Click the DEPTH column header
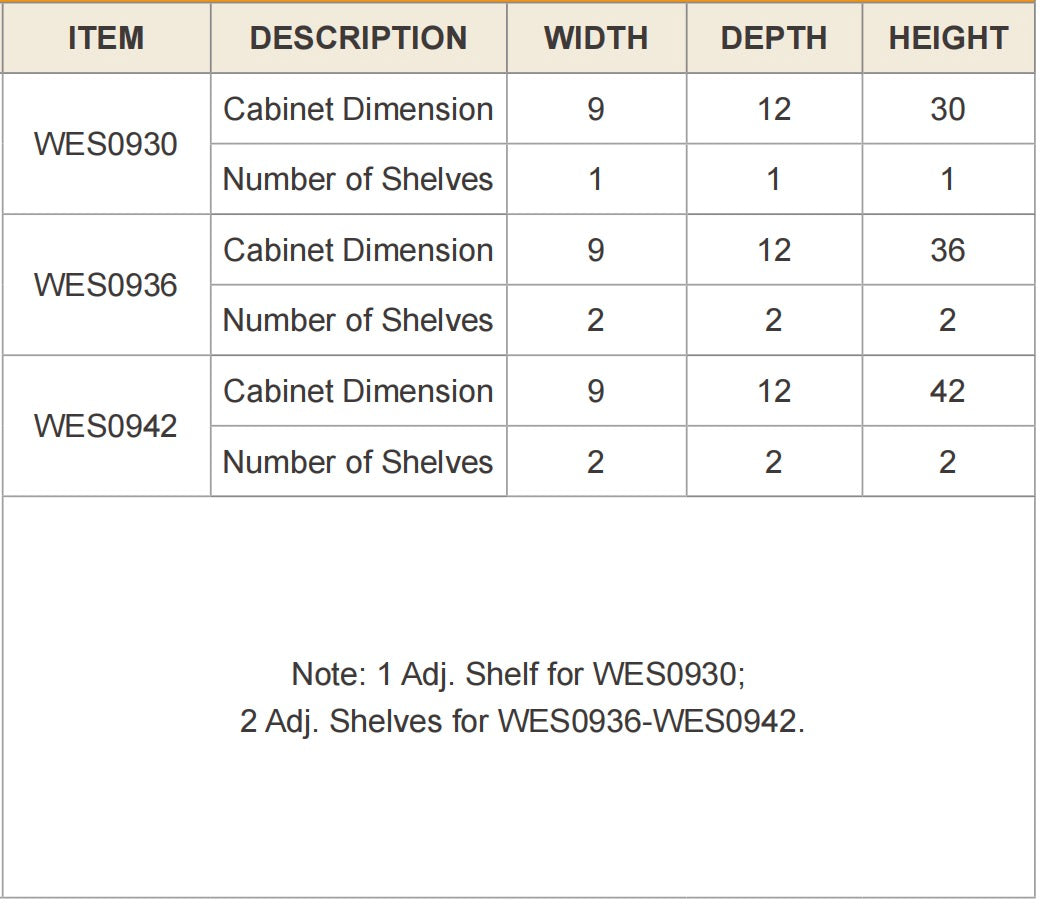Screen dimensions: 1040x904 click(774, 38)
